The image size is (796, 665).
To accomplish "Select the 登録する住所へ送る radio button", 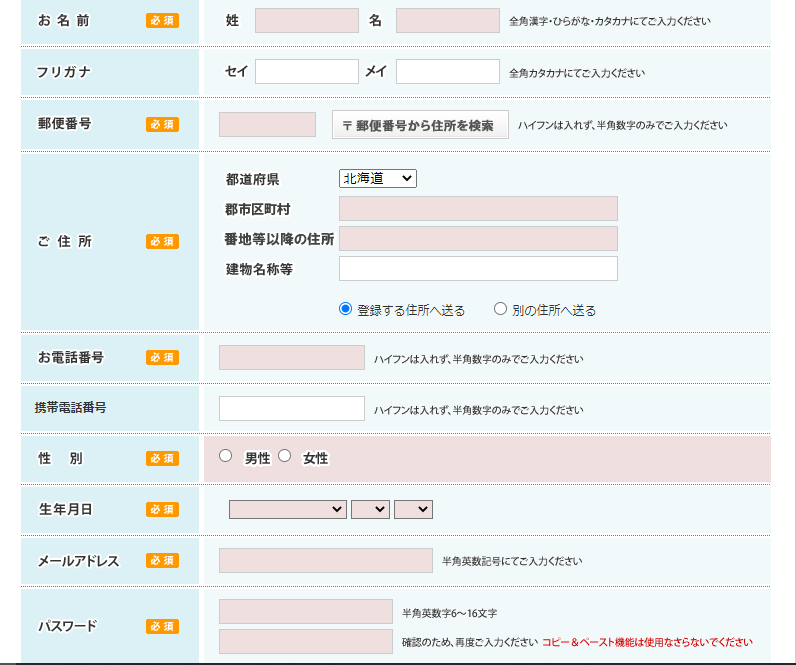I will pos(346,309).
